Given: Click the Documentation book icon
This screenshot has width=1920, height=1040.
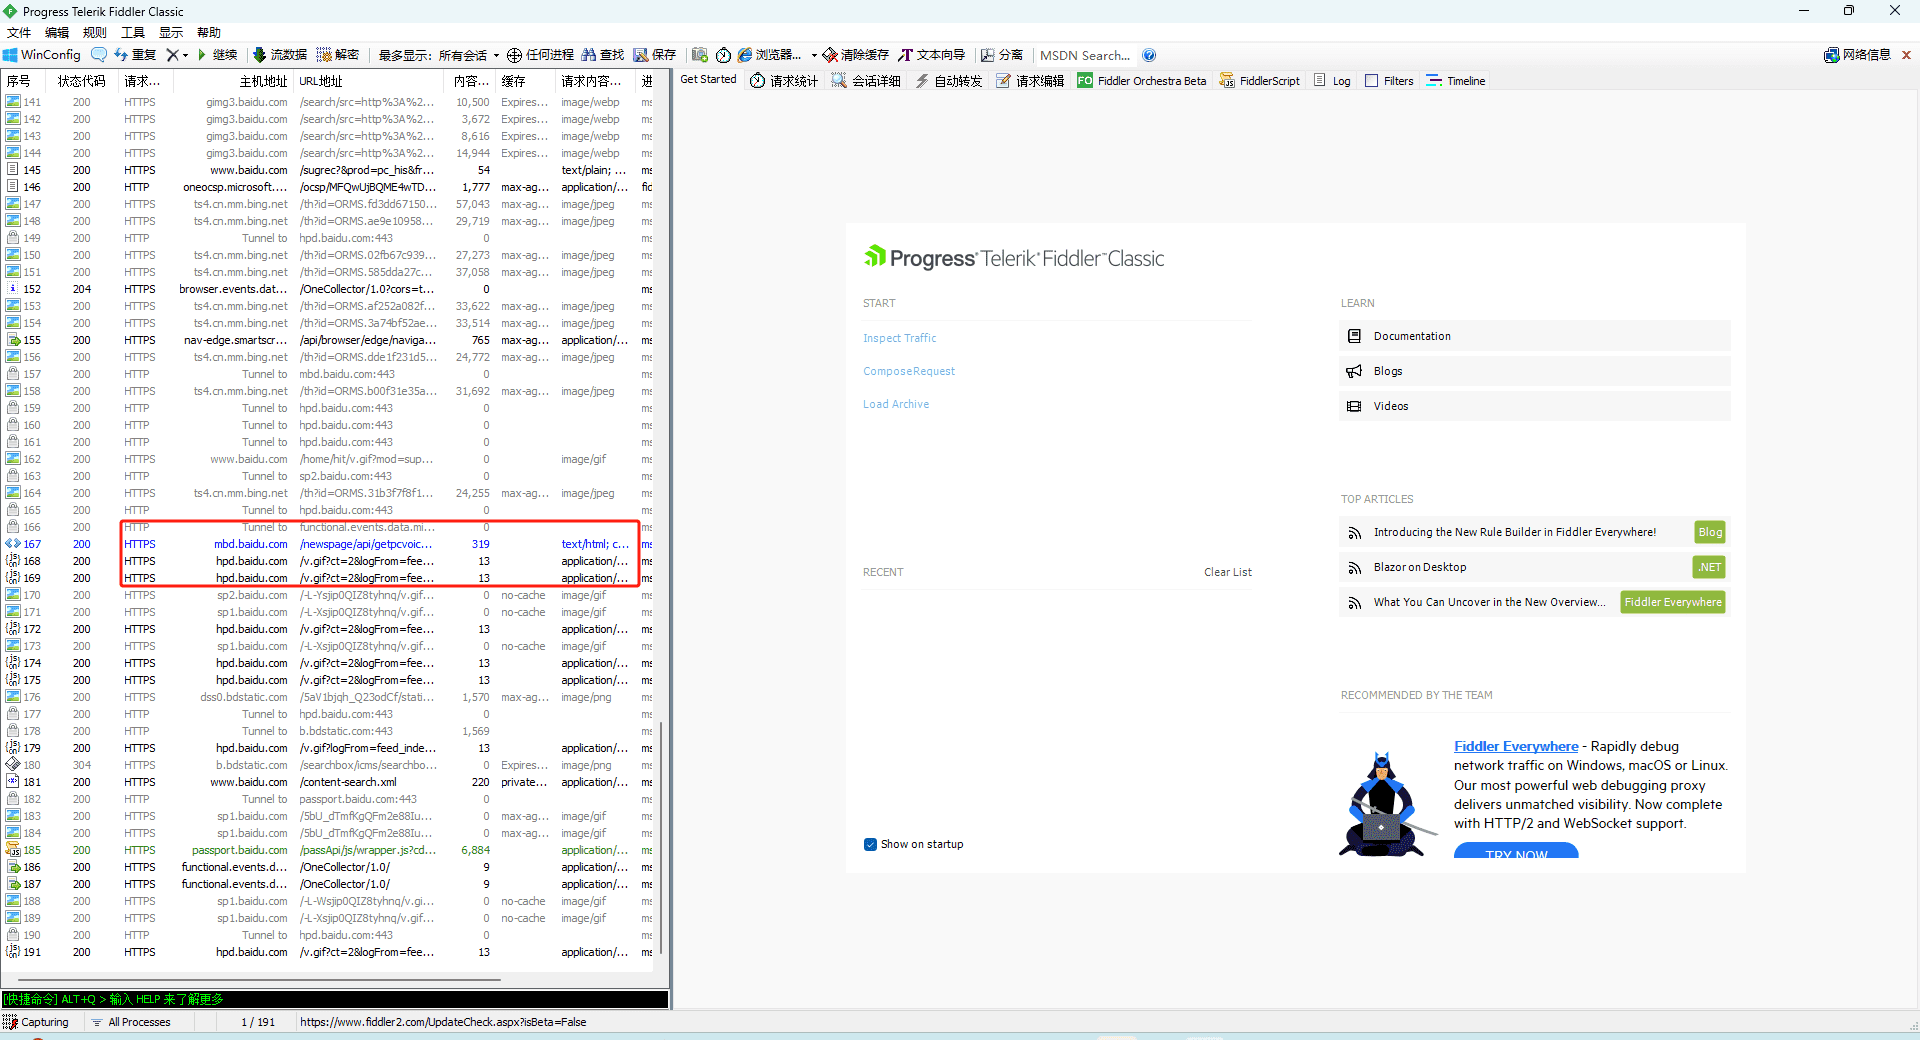Looking at the screenshot, I should click(x=1354, y=336).
